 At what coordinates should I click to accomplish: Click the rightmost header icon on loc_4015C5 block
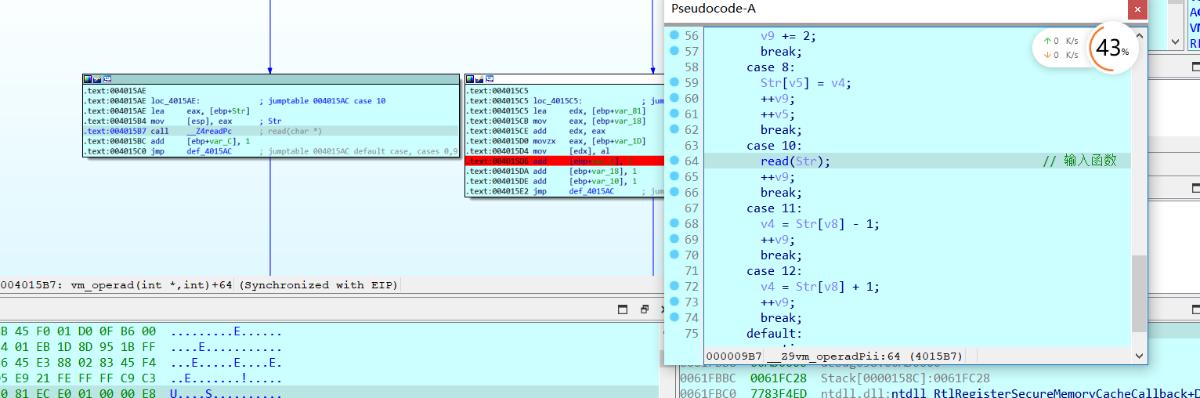[x=489, y=79]
